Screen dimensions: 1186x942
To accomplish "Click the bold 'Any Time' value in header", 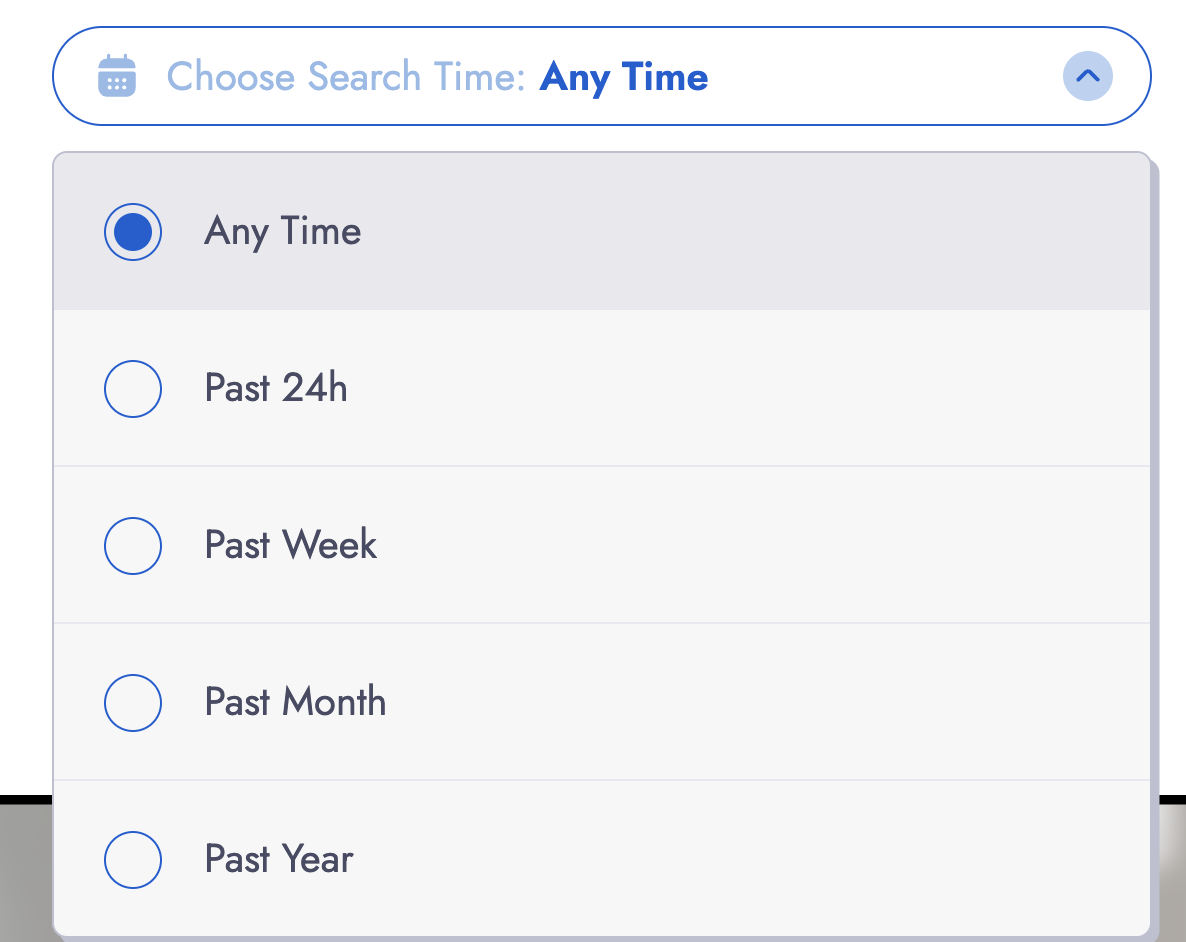I will (x=624, y=78).
